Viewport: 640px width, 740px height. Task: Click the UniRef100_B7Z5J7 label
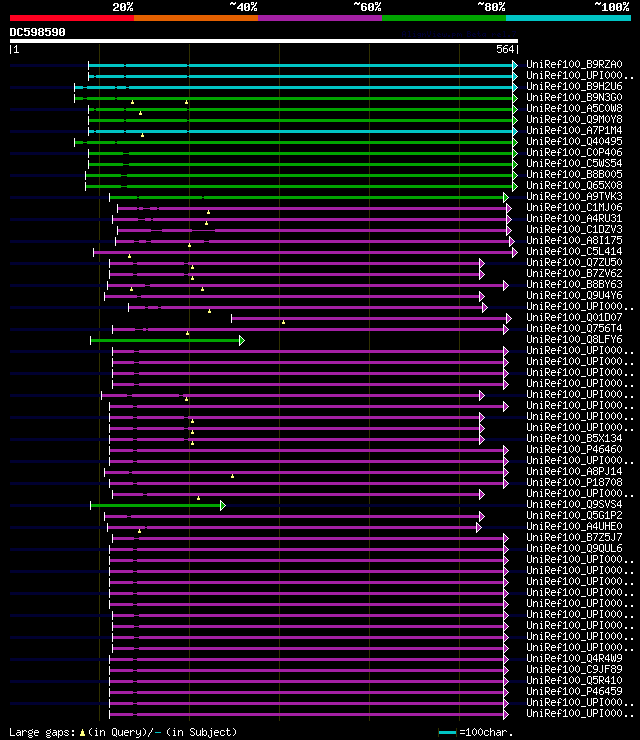[x=574, y=538]
